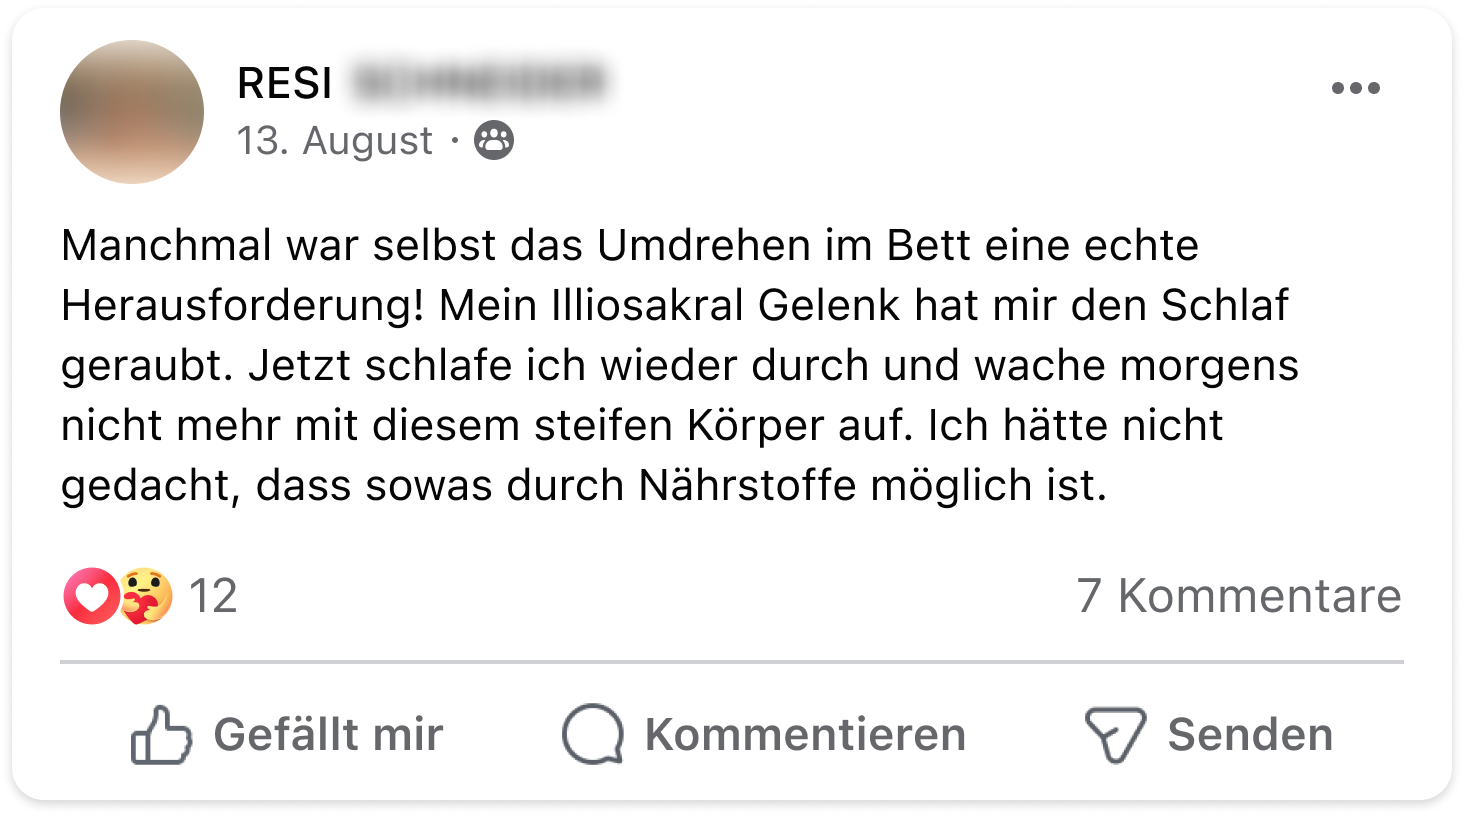Click the blurred profile picture avatar

coord(132,112)
